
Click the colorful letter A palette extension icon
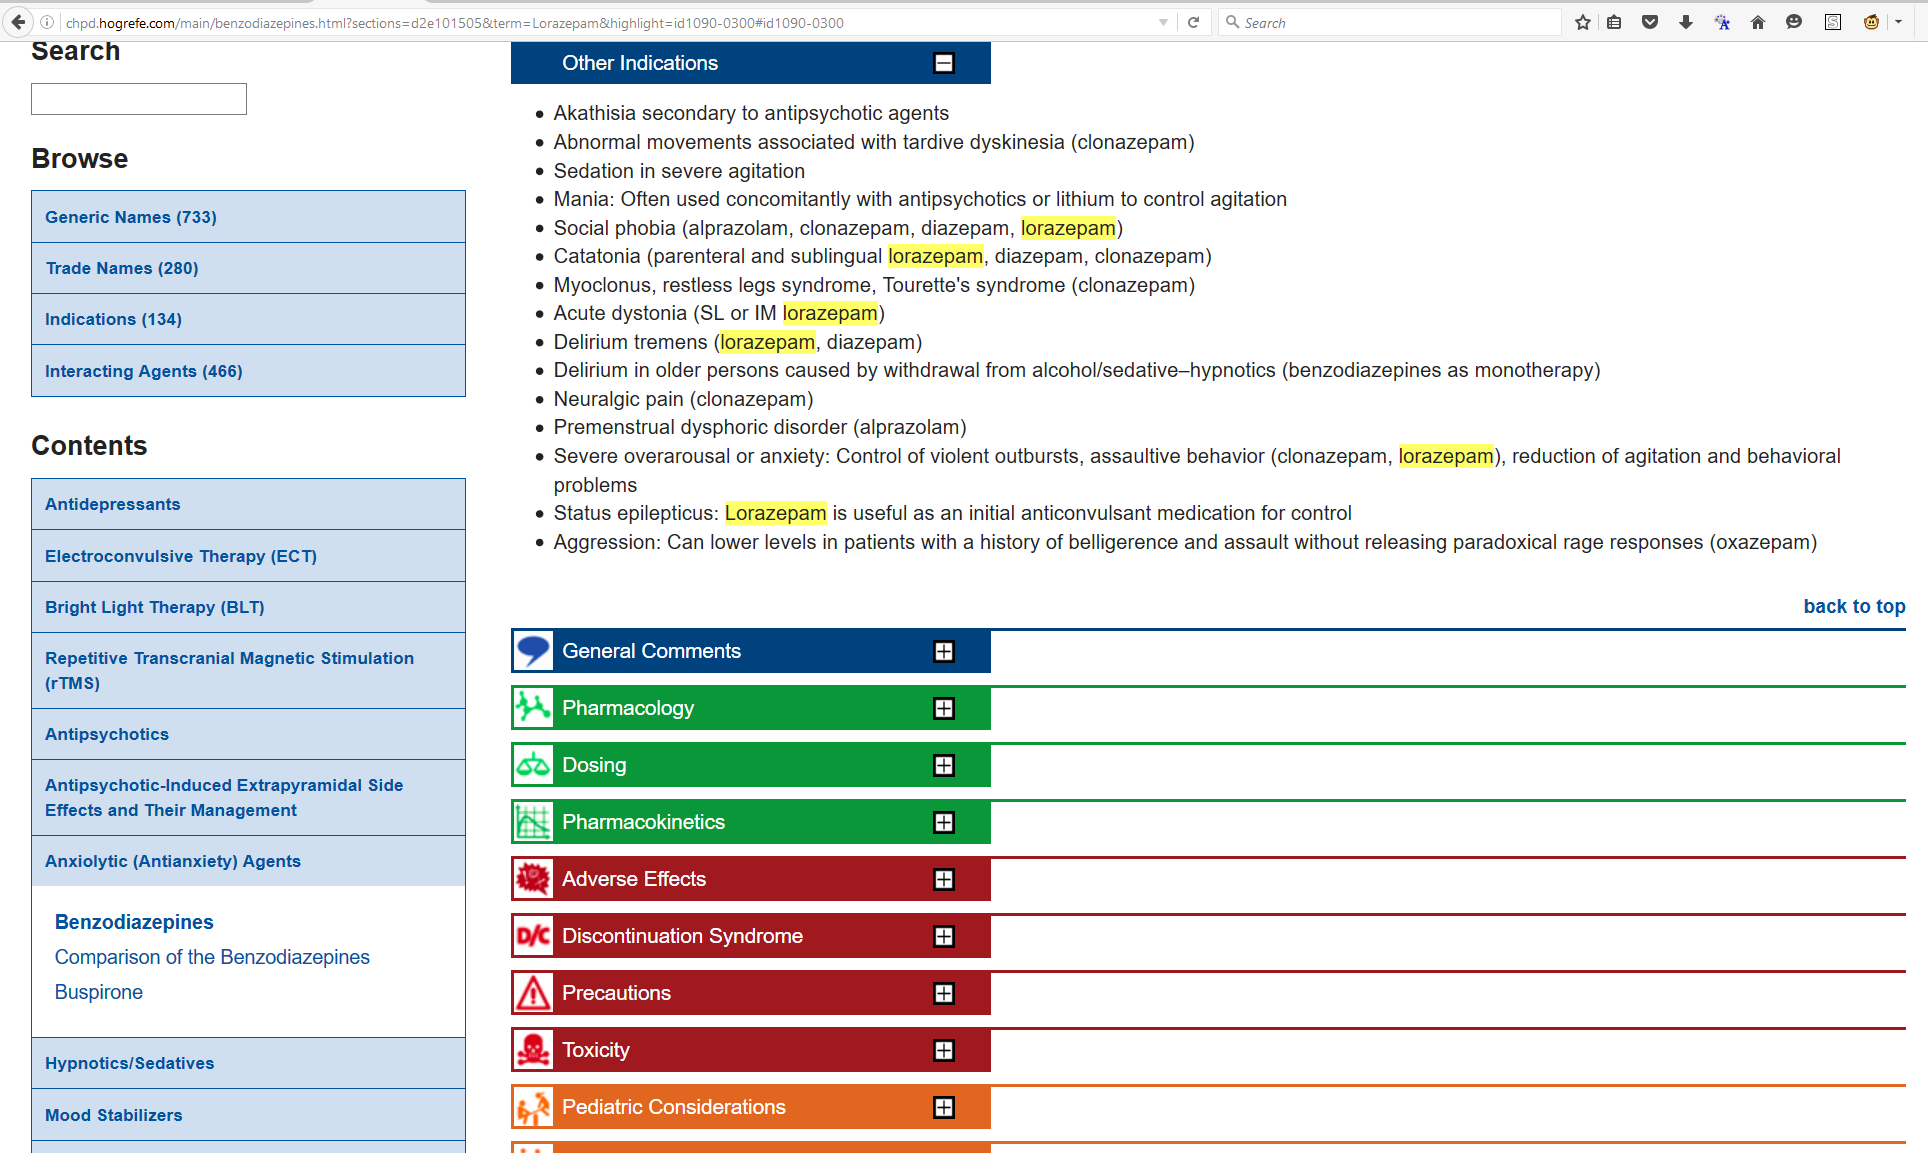1722,22
